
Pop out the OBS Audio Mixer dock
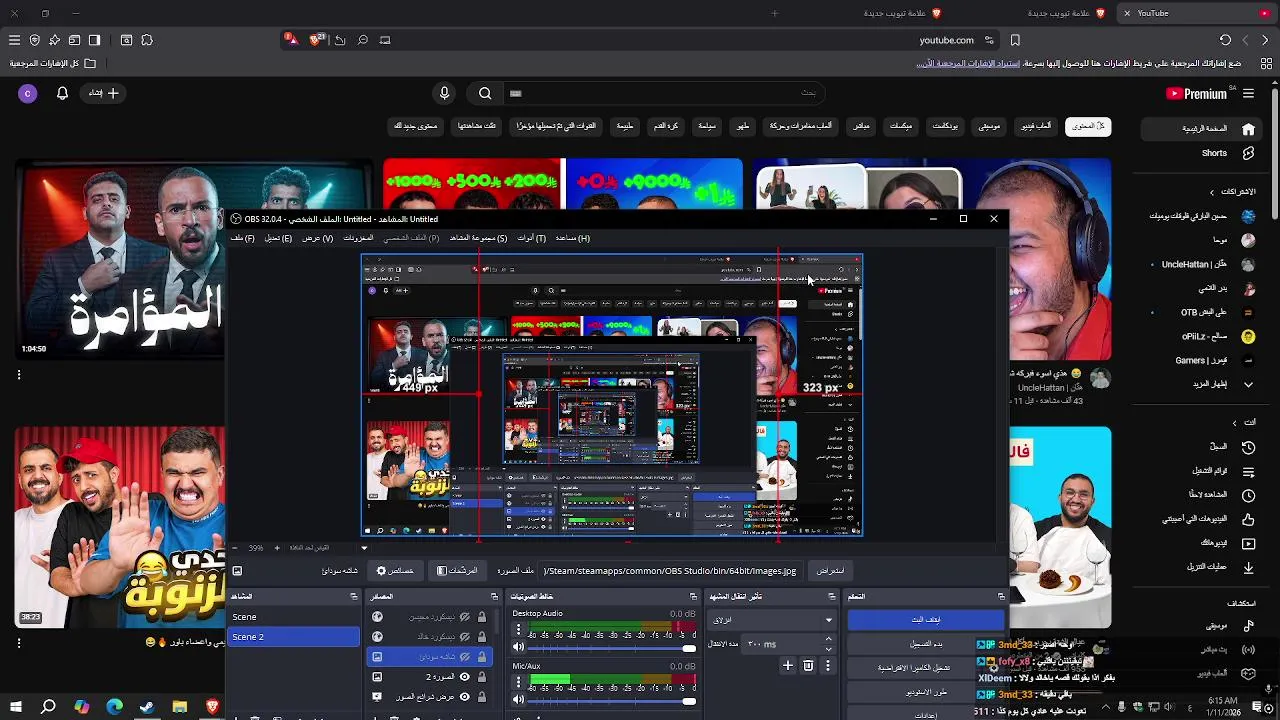coord(694,597)
